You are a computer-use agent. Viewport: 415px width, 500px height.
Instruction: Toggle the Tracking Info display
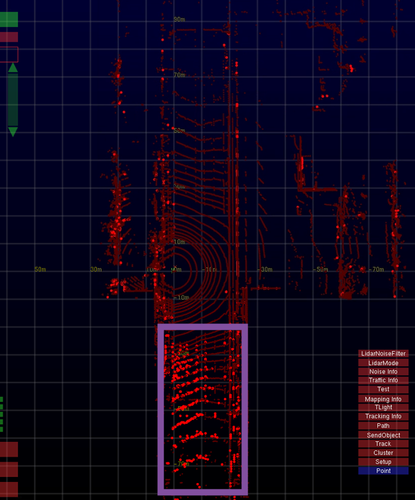[383, 416]
